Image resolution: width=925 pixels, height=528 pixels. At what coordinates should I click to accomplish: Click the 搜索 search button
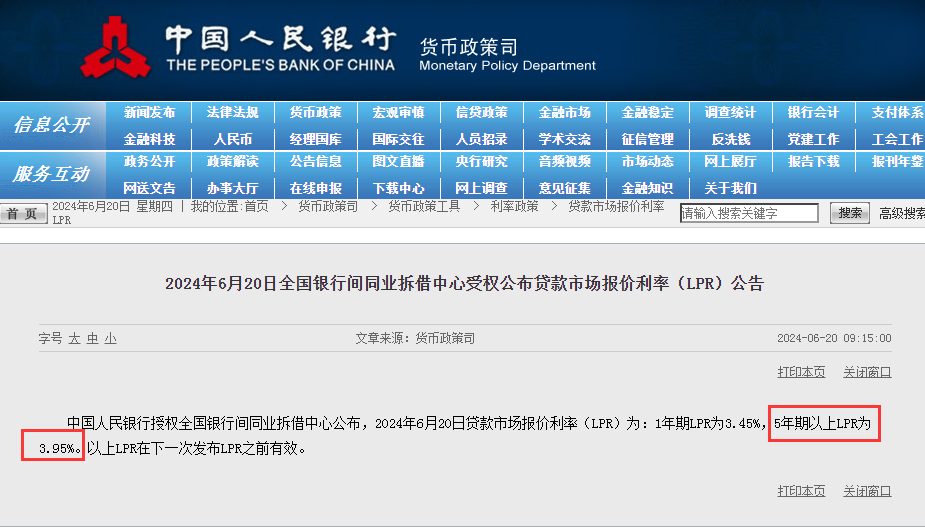point(850,213)
